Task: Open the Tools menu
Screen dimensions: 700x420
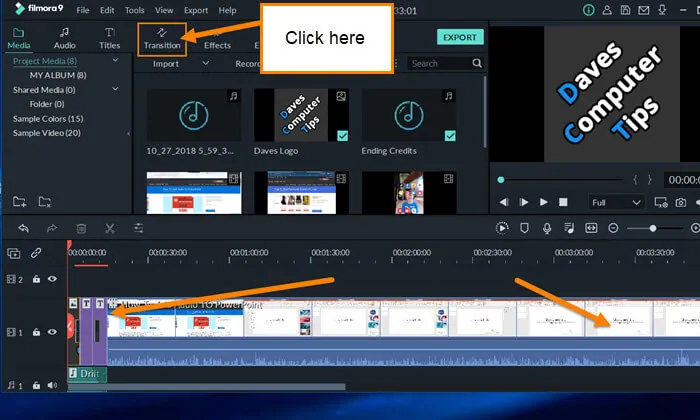Action: 134,10
